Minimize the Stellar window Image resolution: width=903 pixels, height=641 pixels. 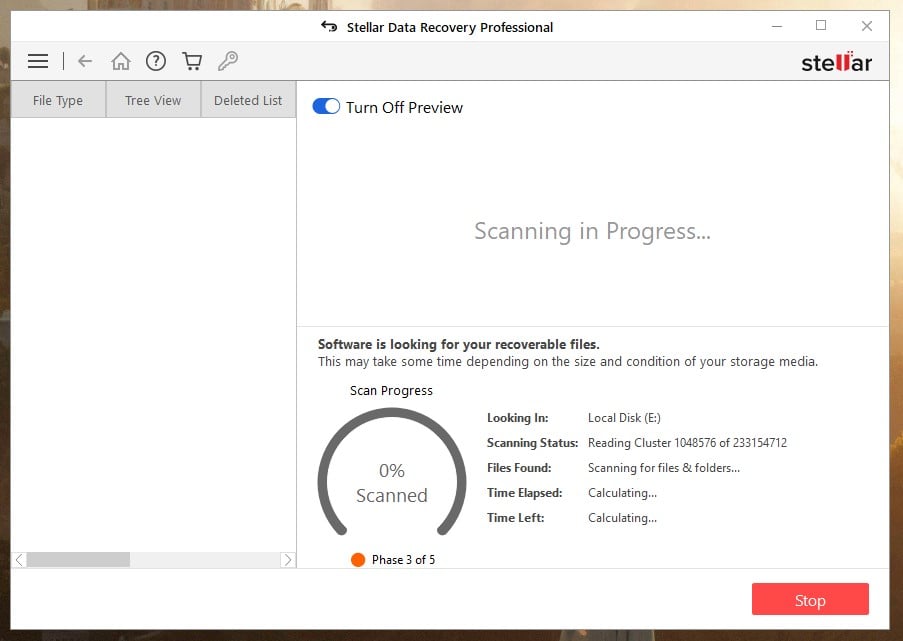point(777,26)
